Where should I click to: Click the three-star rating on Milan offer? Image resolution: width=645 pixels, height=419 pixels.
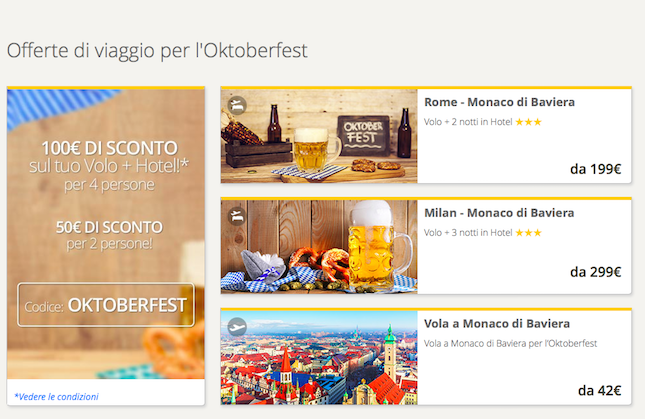pyautogui.click(x=529, y=233)
